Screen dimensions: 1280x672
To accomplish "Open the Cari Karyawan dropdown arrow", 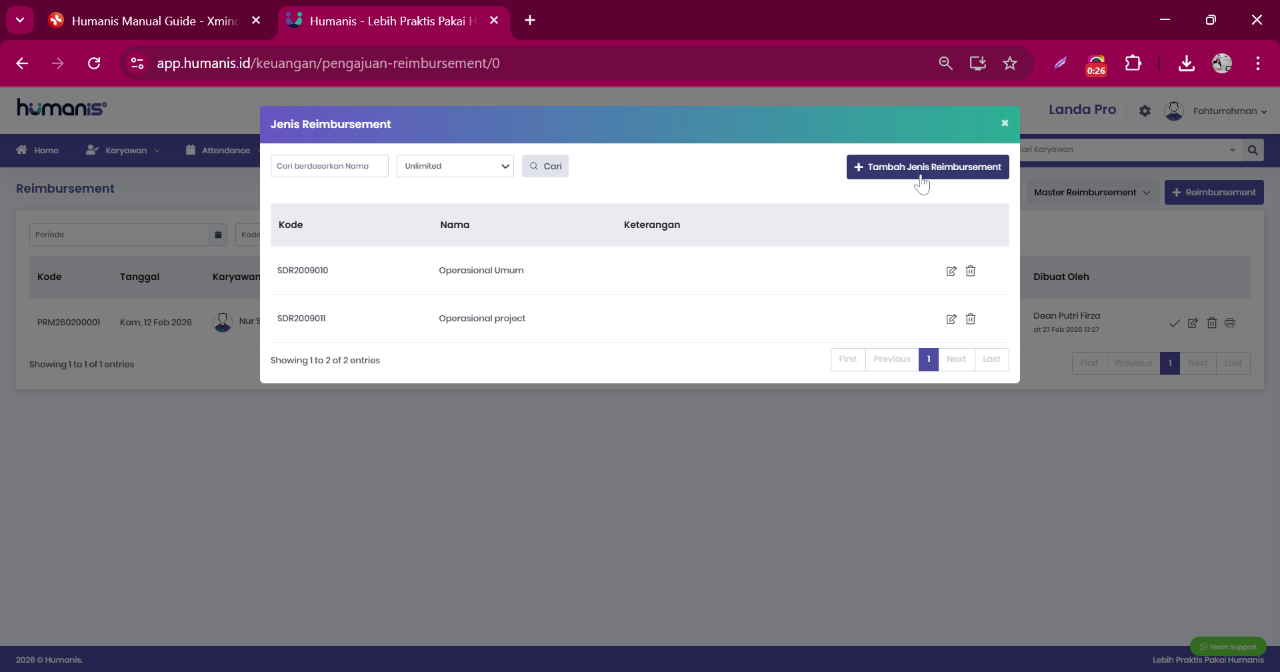I will [1232, 150].
